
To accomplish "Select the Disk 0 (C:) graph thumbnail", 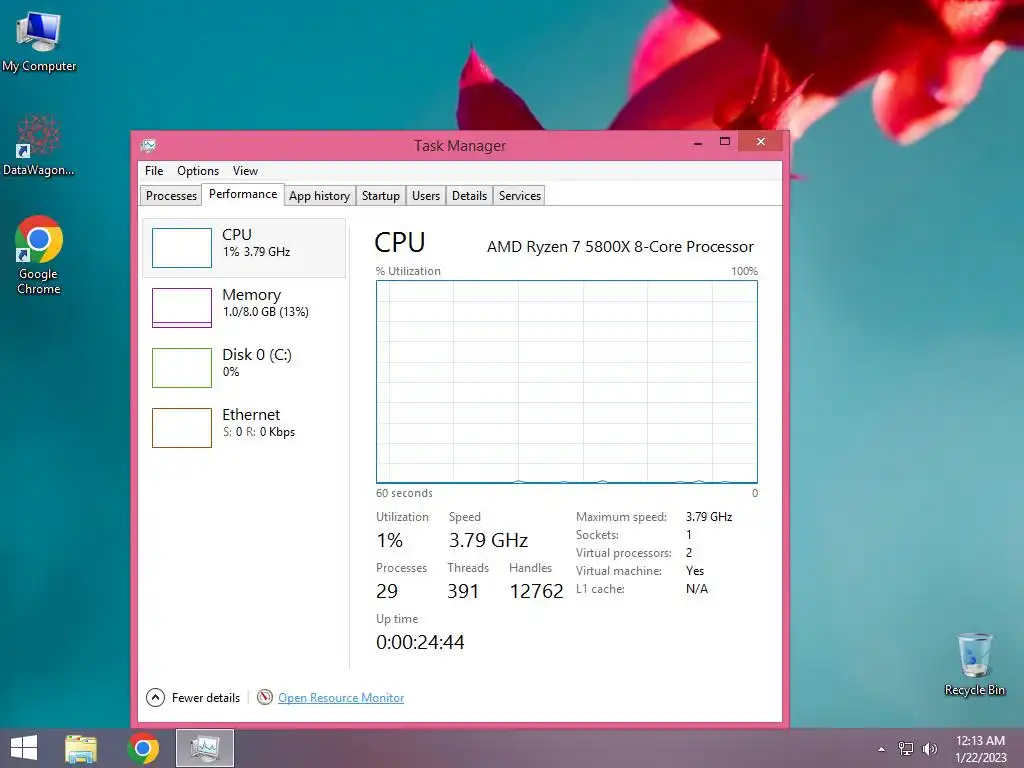I will [x=182, y=368].
